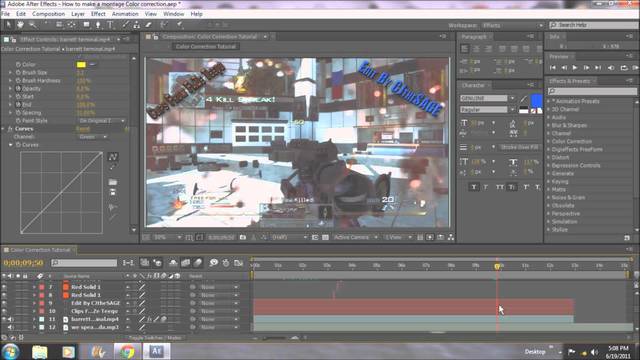640x360 pixels.
Task: Click the timeline current time indicator
Action: click(x=497, y=267)
